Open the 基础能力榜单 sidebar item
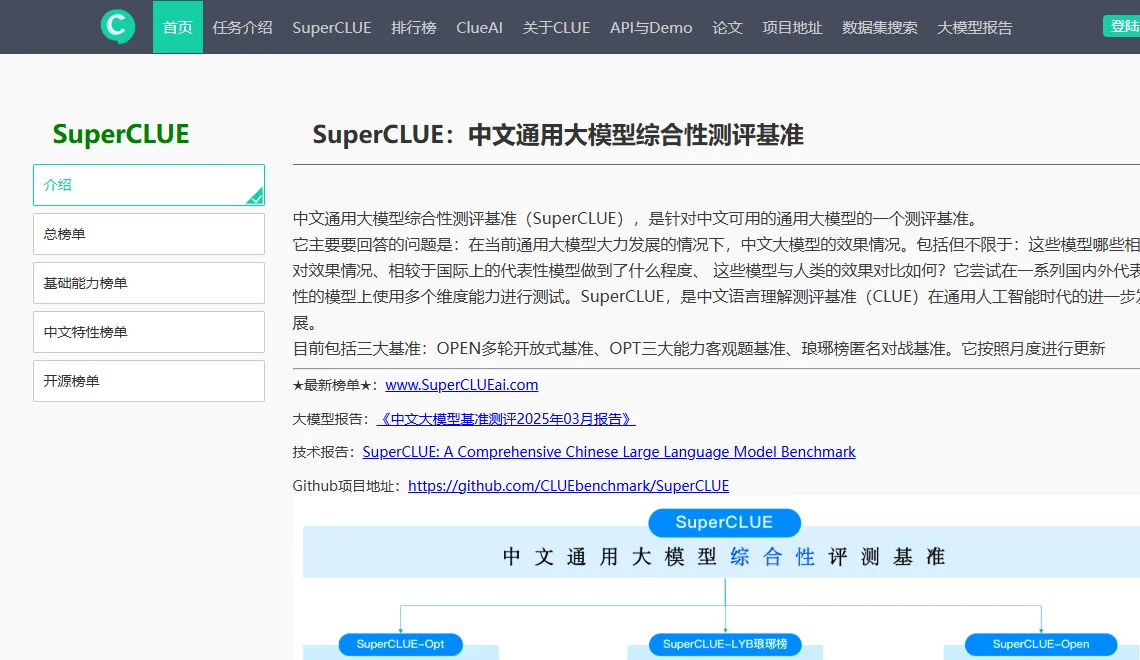1140x660 pixels. pyautogui.click(x=149, y=283)
